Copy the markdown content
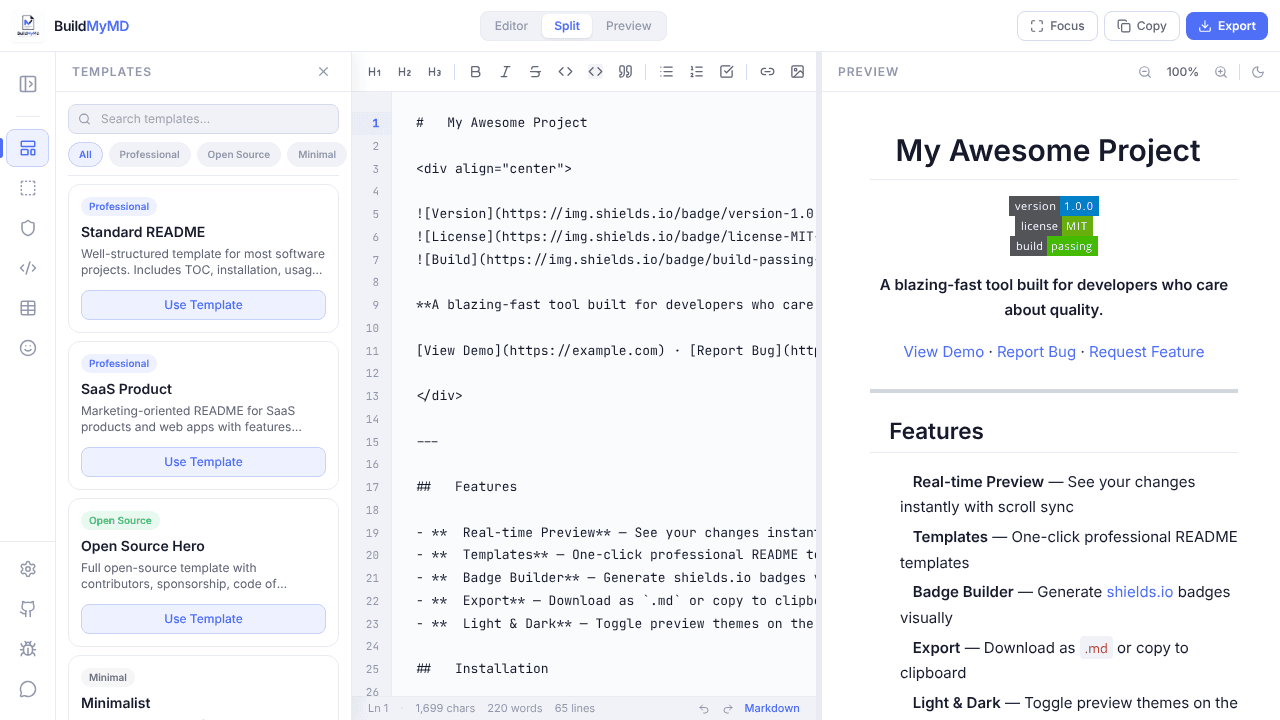 [x=1142, y=26]
